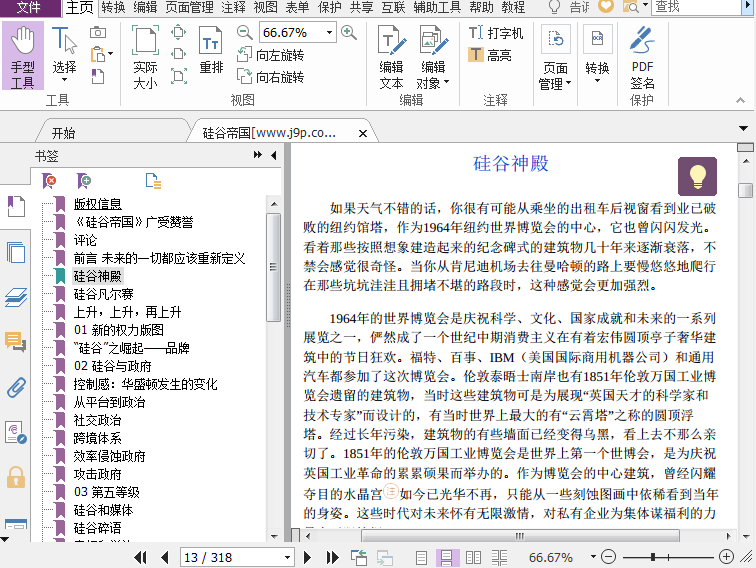Click the zoom slider in status bar
Viewport: 756px width, 568px height.
[653, 557]
